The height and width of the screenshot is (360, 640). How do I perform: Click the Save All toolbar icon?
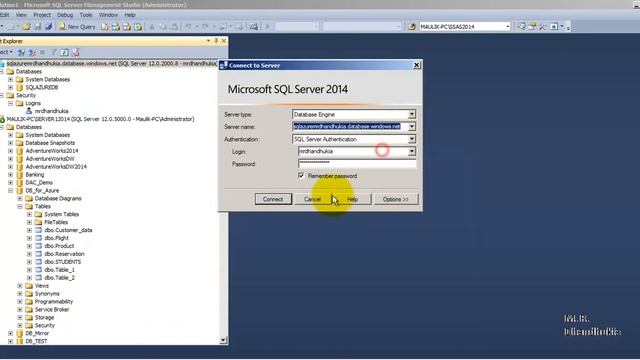pos(49,27)
